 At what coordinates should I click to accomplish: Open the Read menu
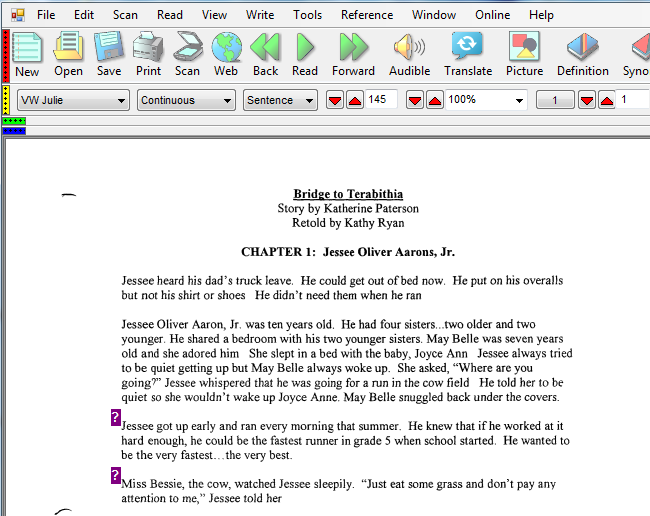[170, 15]
